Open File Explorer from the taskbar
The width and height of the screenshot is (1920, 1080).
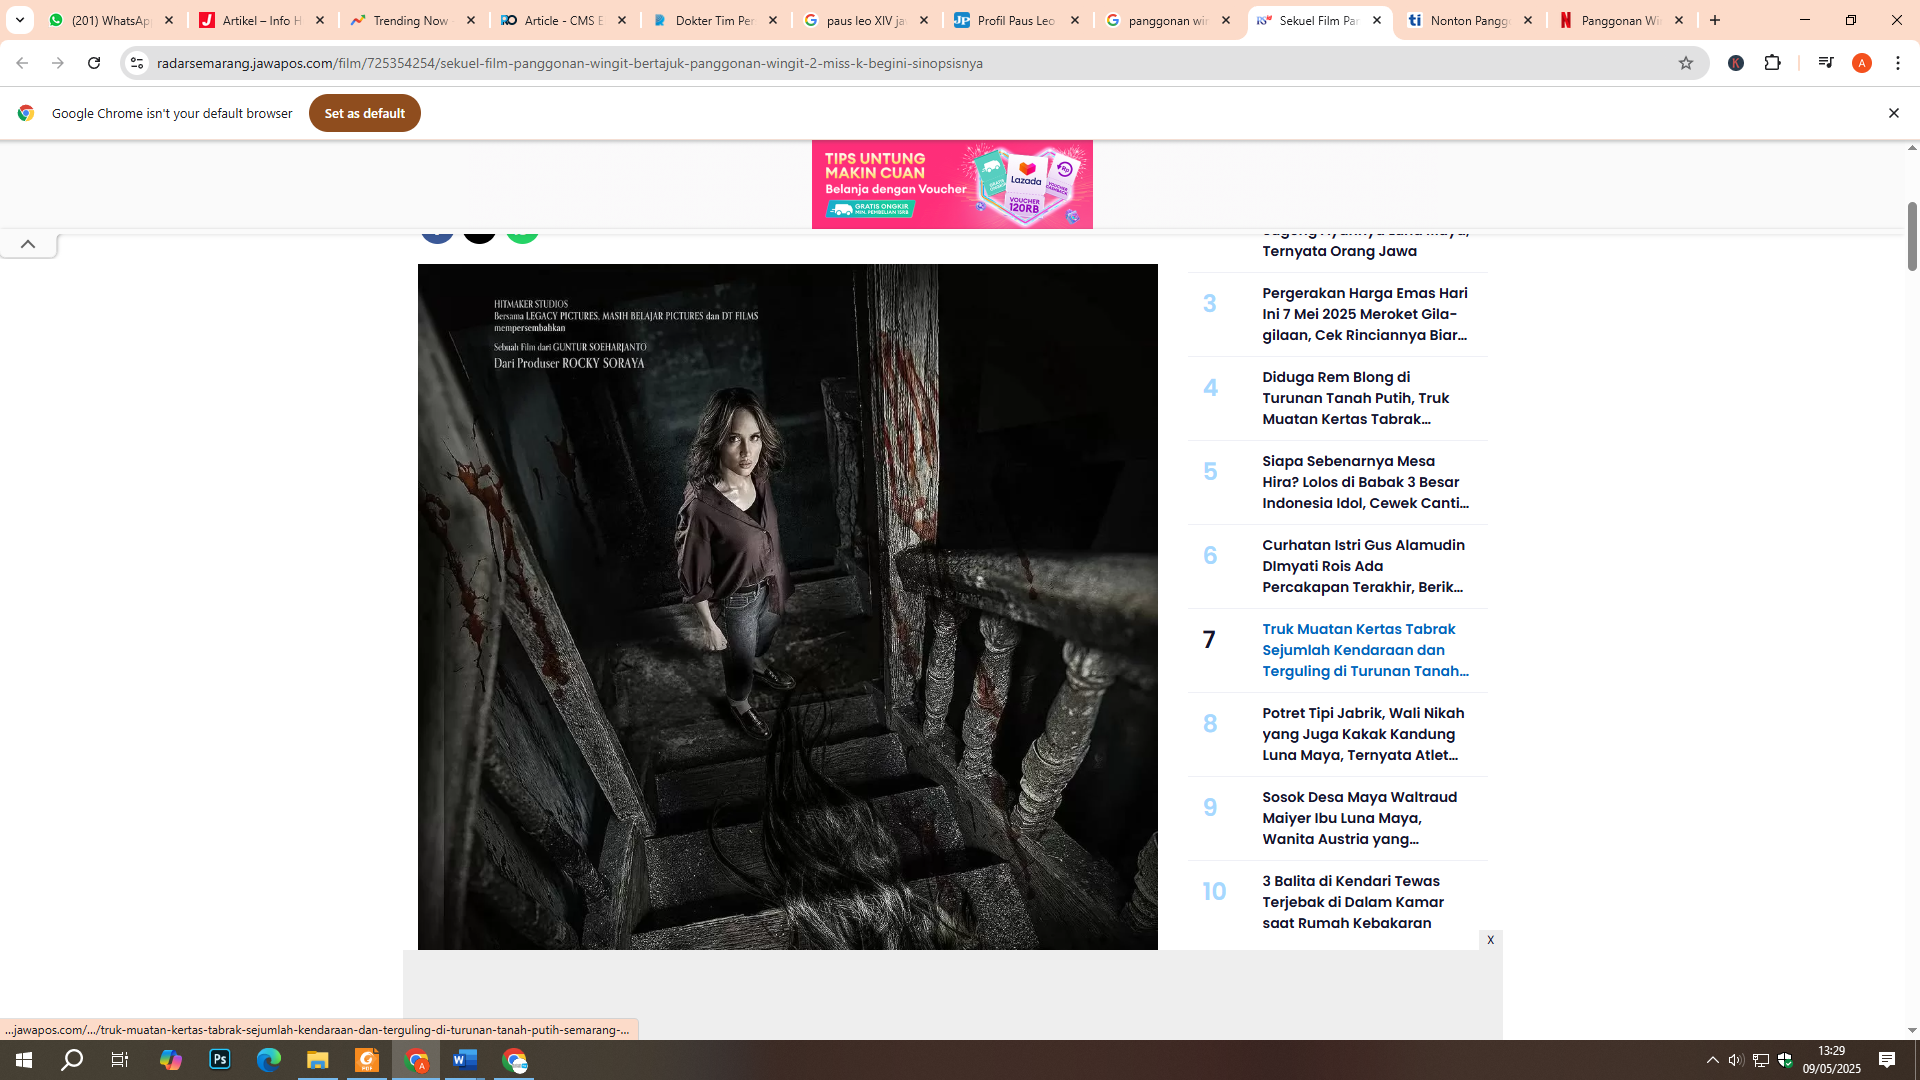pos(318,1060)
